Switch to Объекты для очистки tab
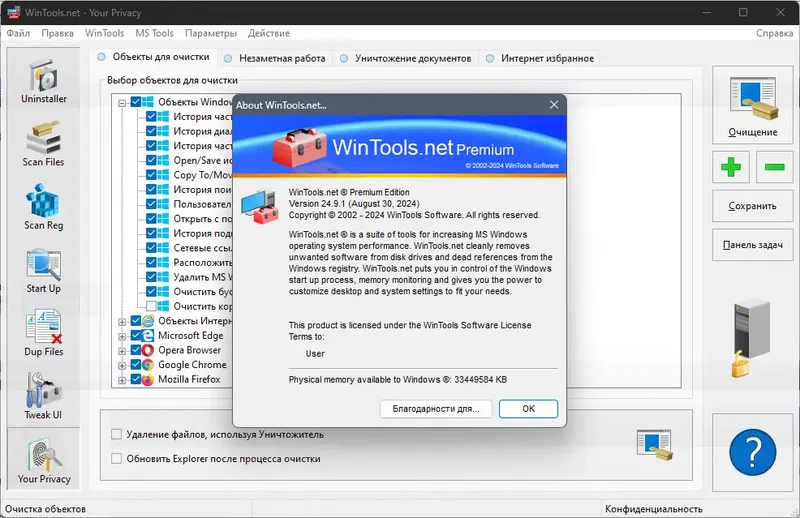Viewport: 800px width, 518px height. coord(154,57)
